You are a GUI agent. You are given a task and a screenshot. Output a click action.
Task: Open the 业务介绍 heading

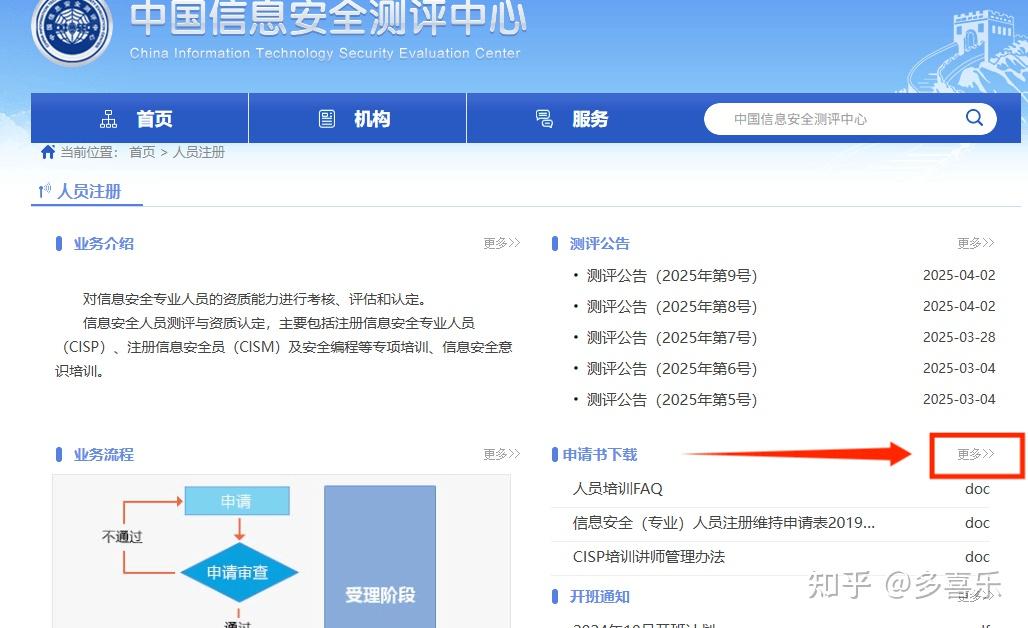104,244
